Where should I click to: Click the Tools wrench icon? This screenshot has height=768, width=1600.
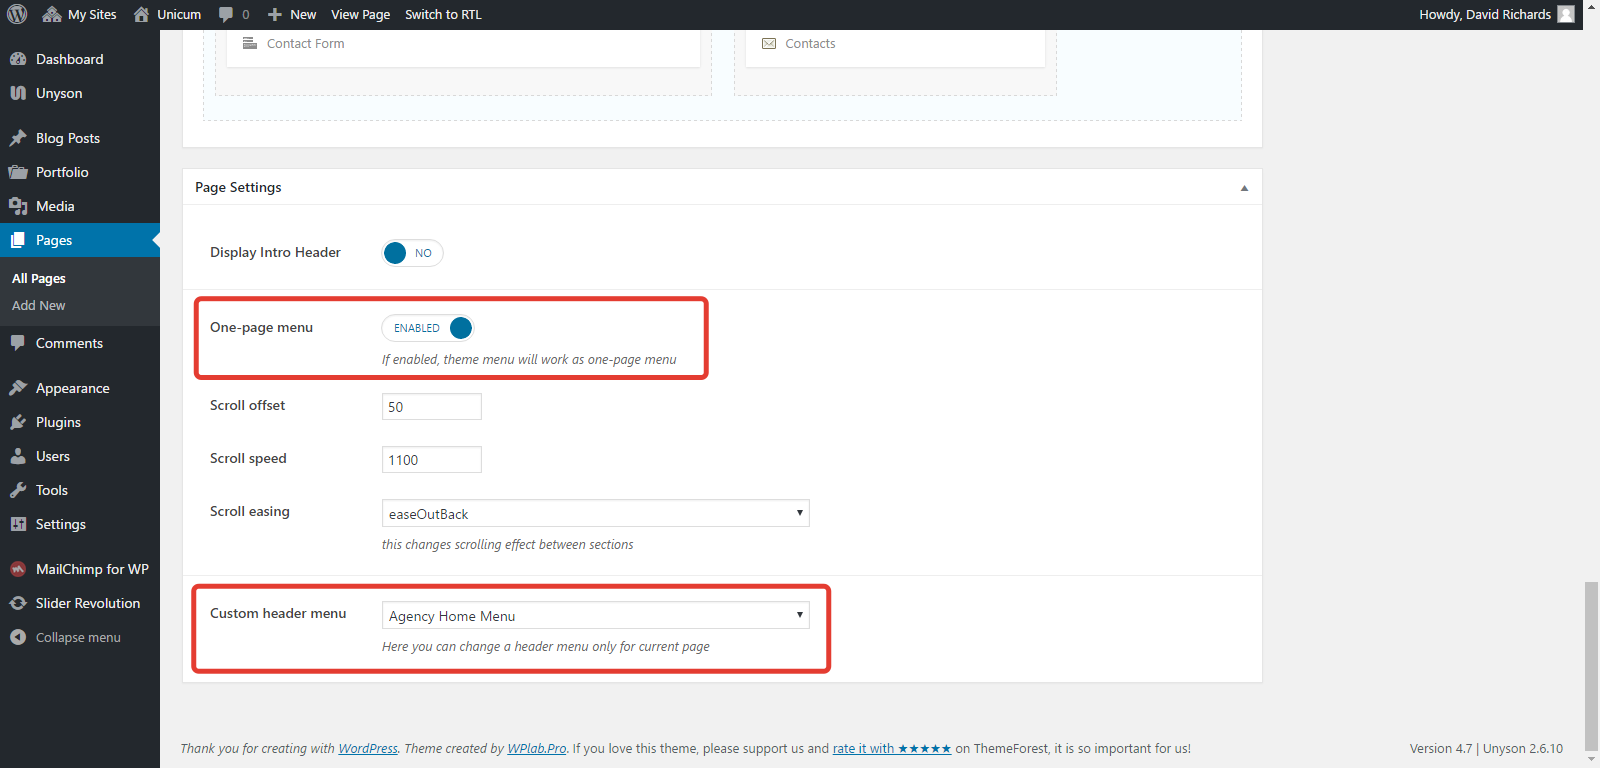(18, 490)
